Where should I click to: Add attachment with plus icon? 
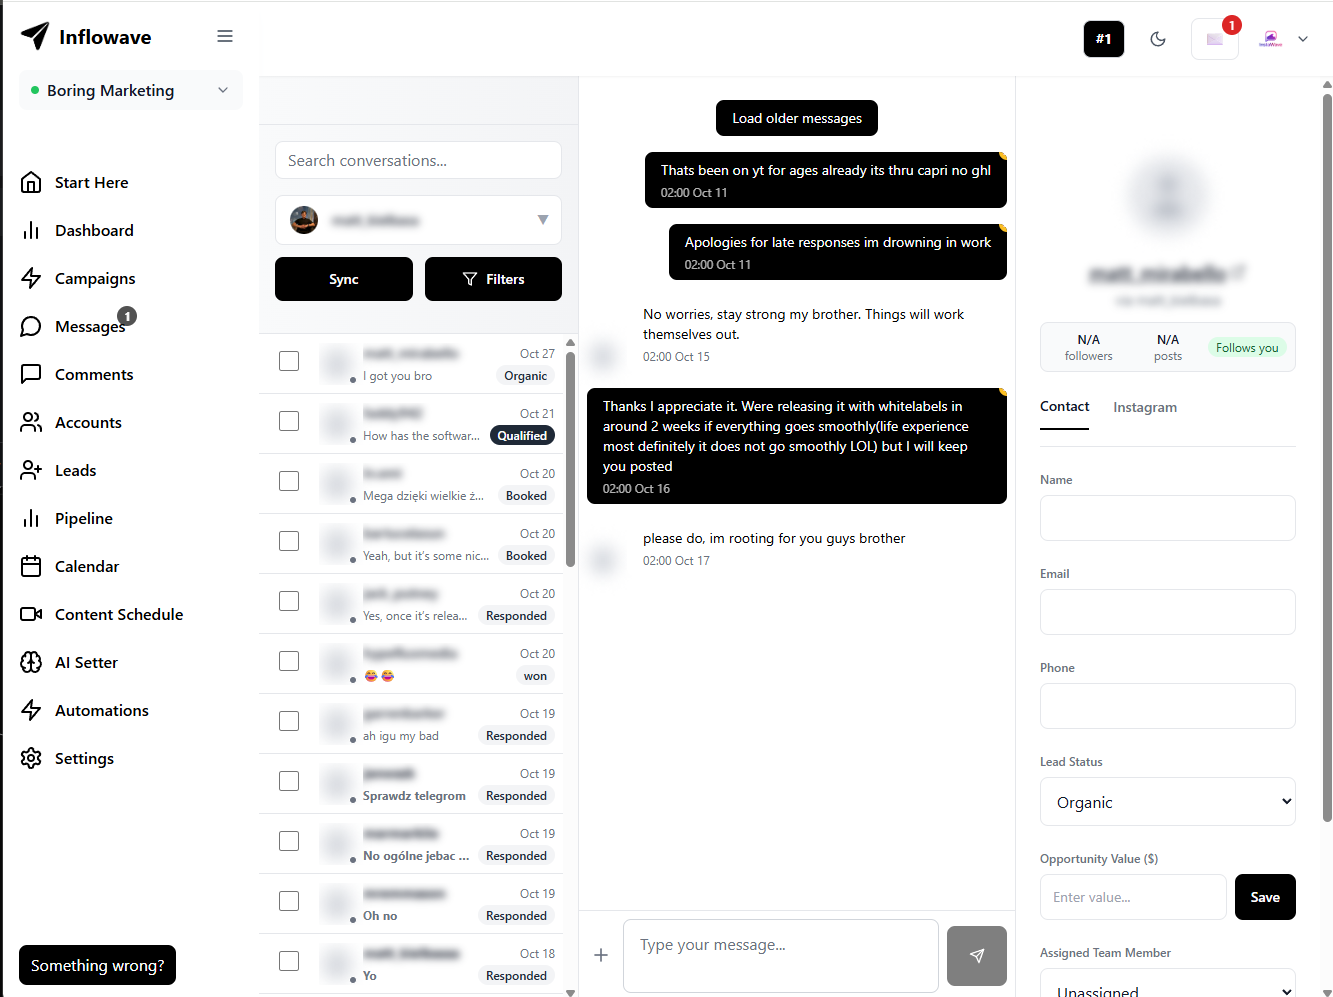tap(601, 955)
